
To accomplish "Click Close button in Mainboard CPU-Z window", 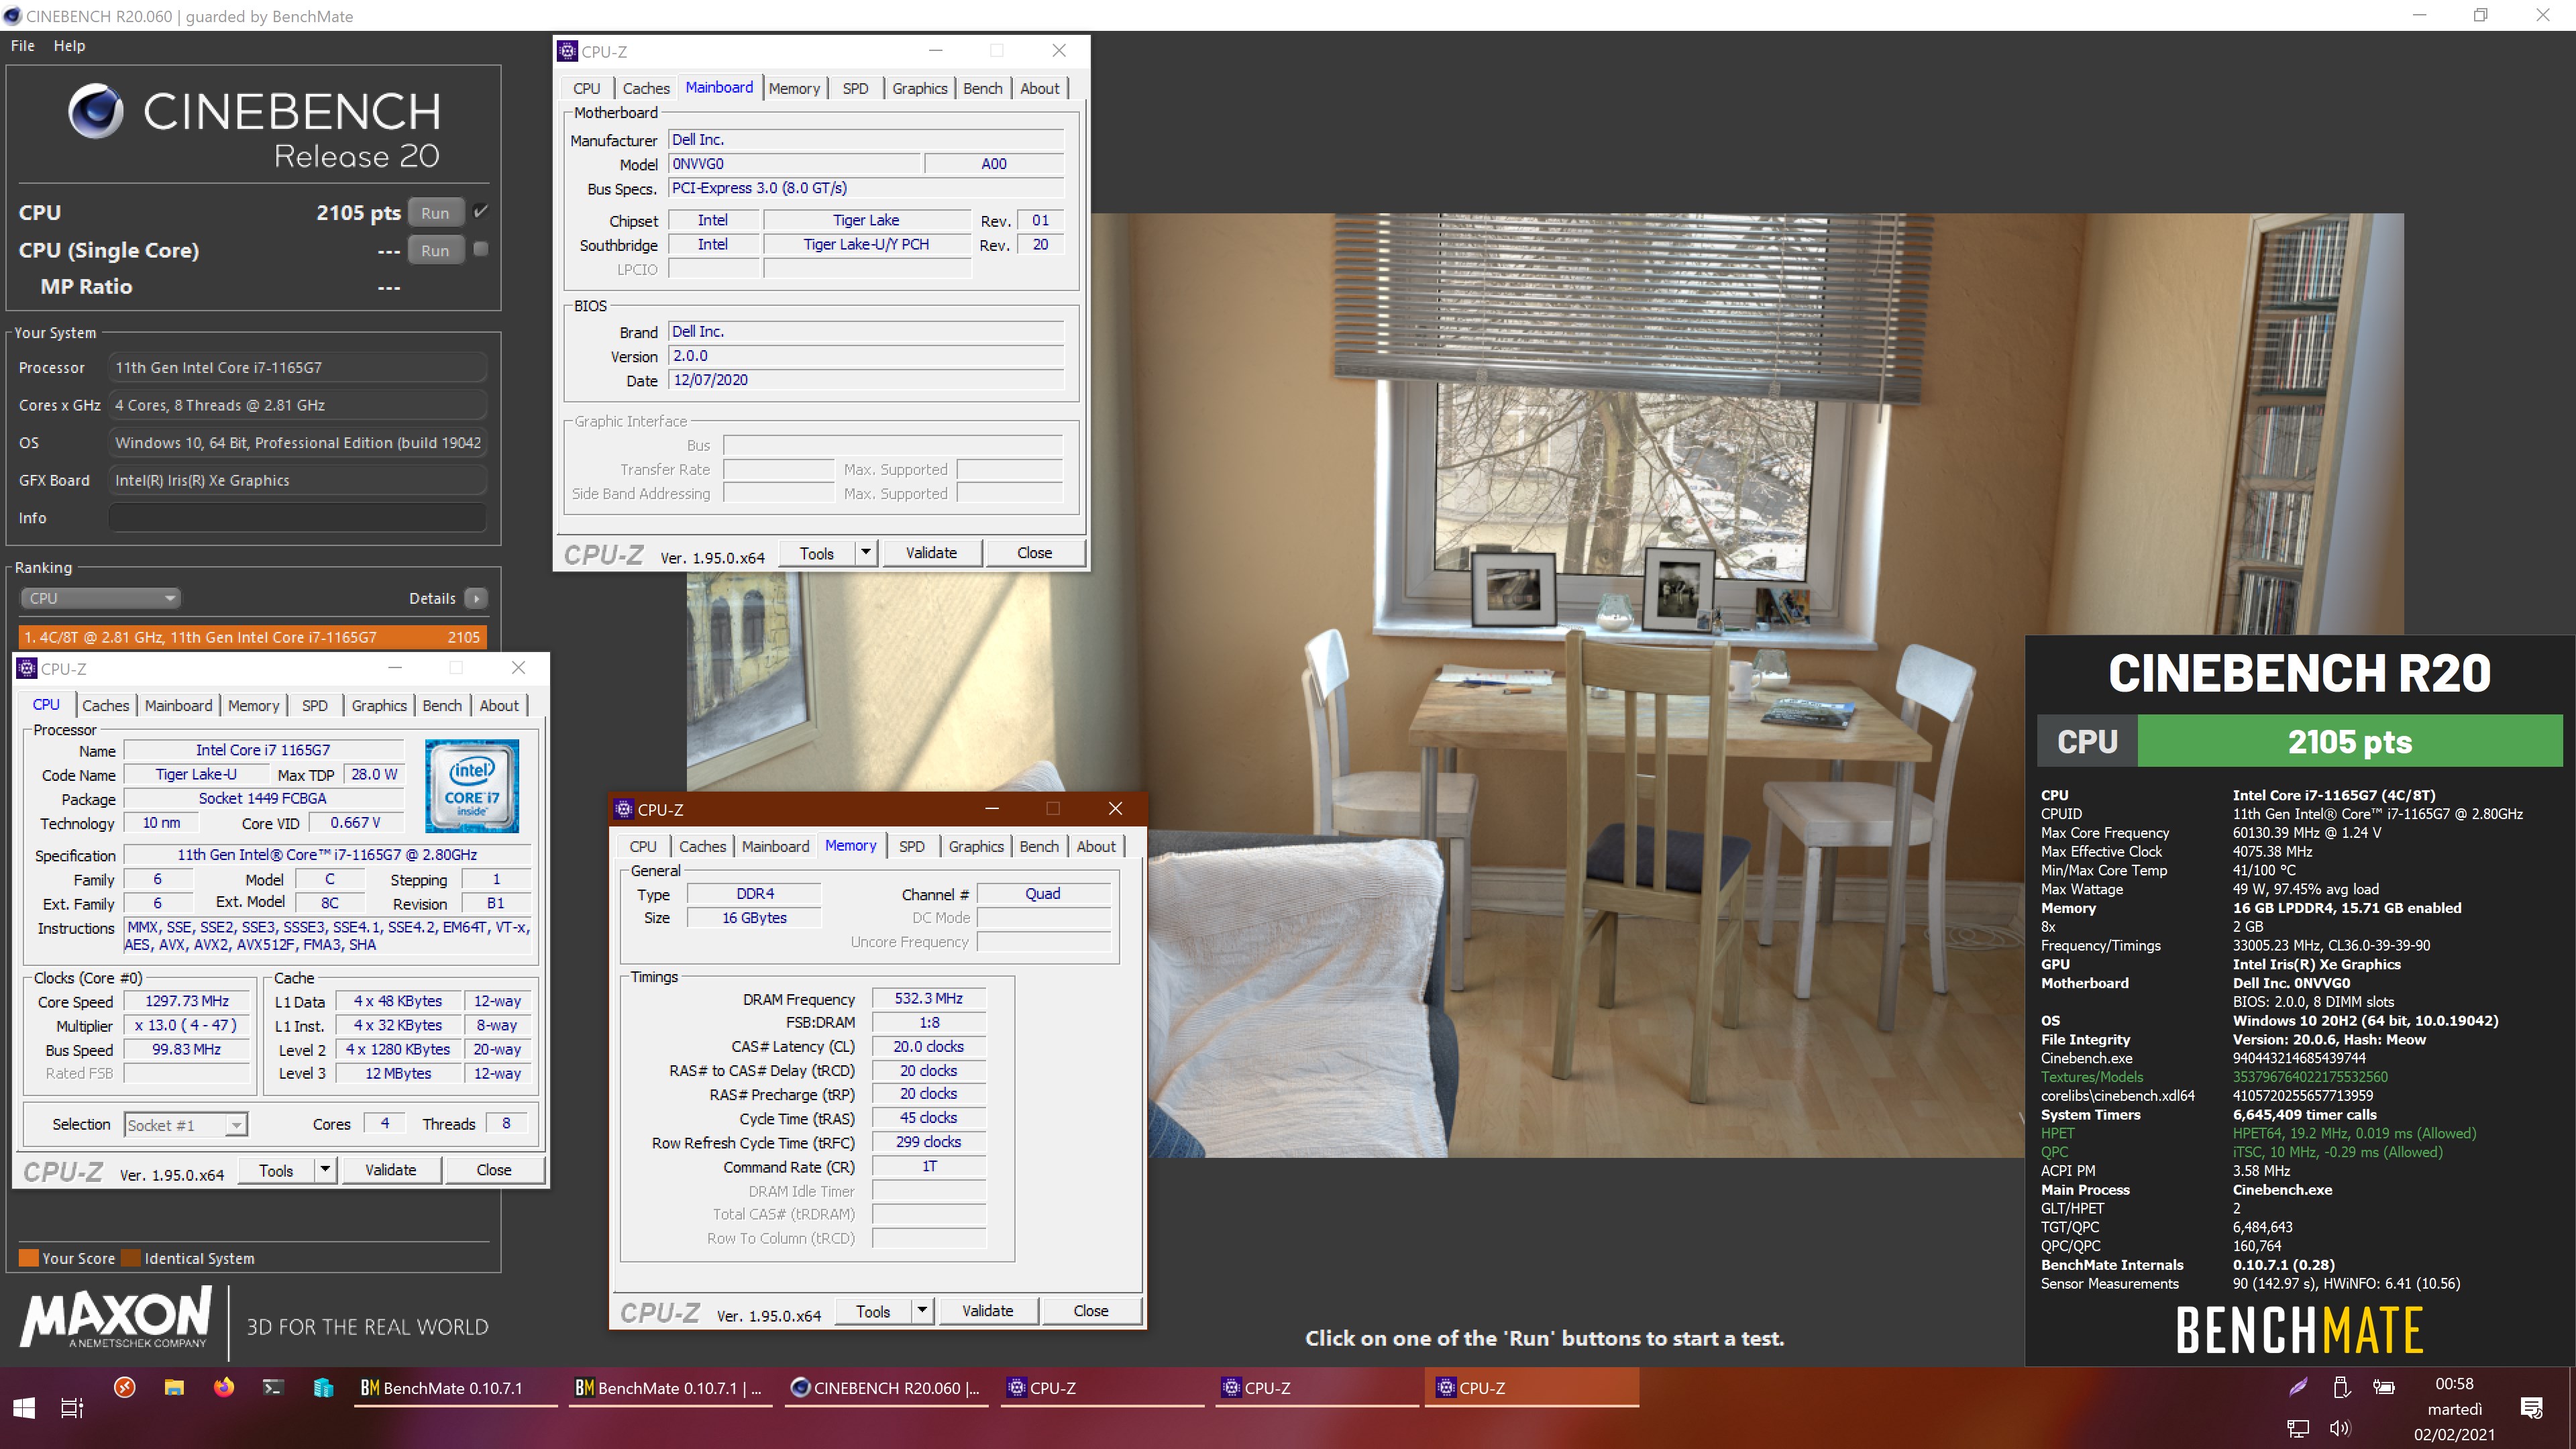I will coord(1035,553).
